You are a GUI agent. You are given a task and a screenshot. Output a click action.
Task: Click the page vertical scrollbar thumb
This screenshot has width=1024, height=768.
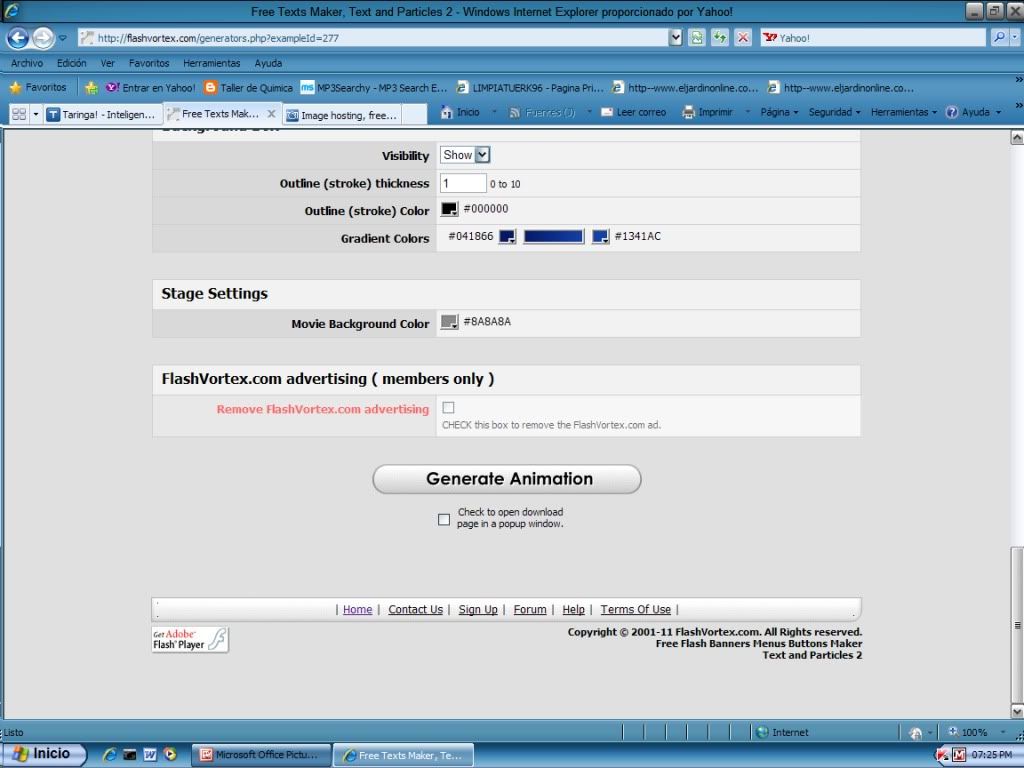coord(1017,624)
